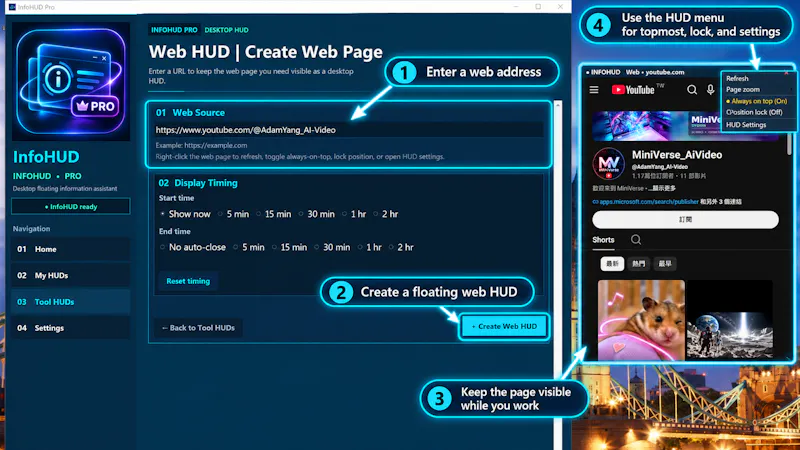Select 30 min end time

(332, 247)
